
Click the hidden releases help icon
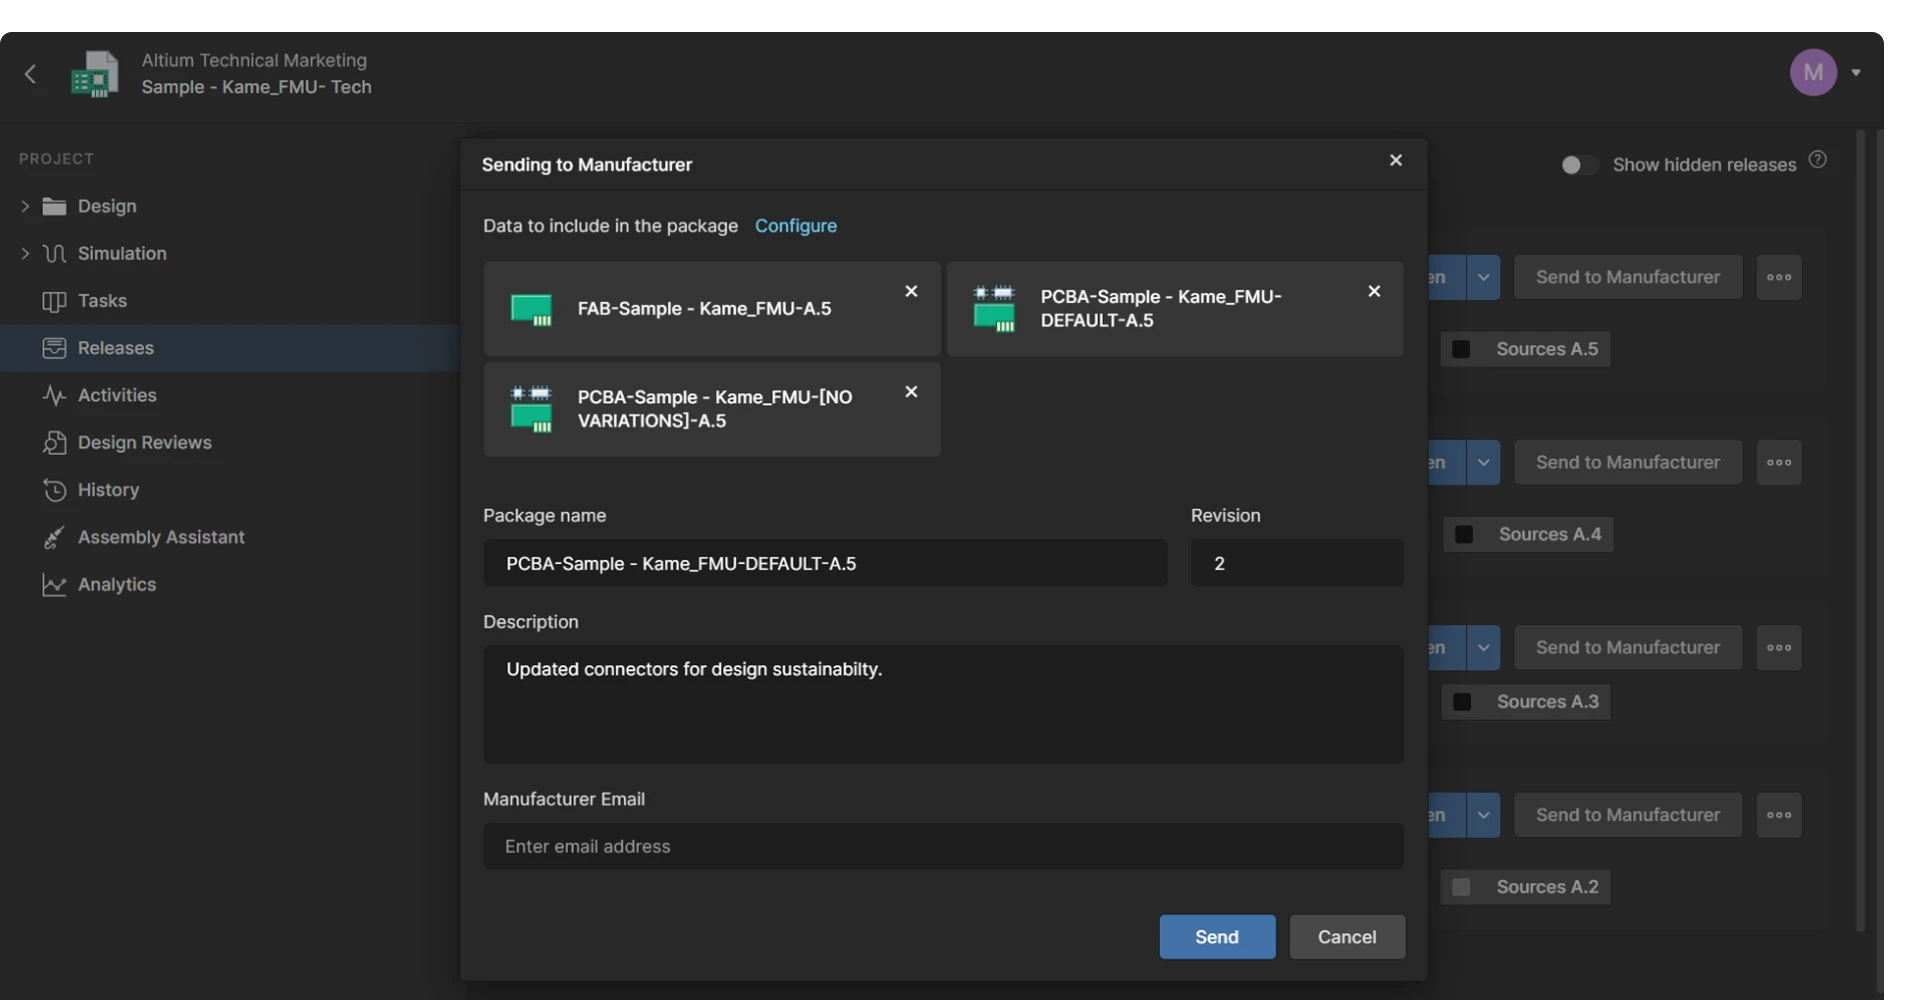coord(1818,160)
